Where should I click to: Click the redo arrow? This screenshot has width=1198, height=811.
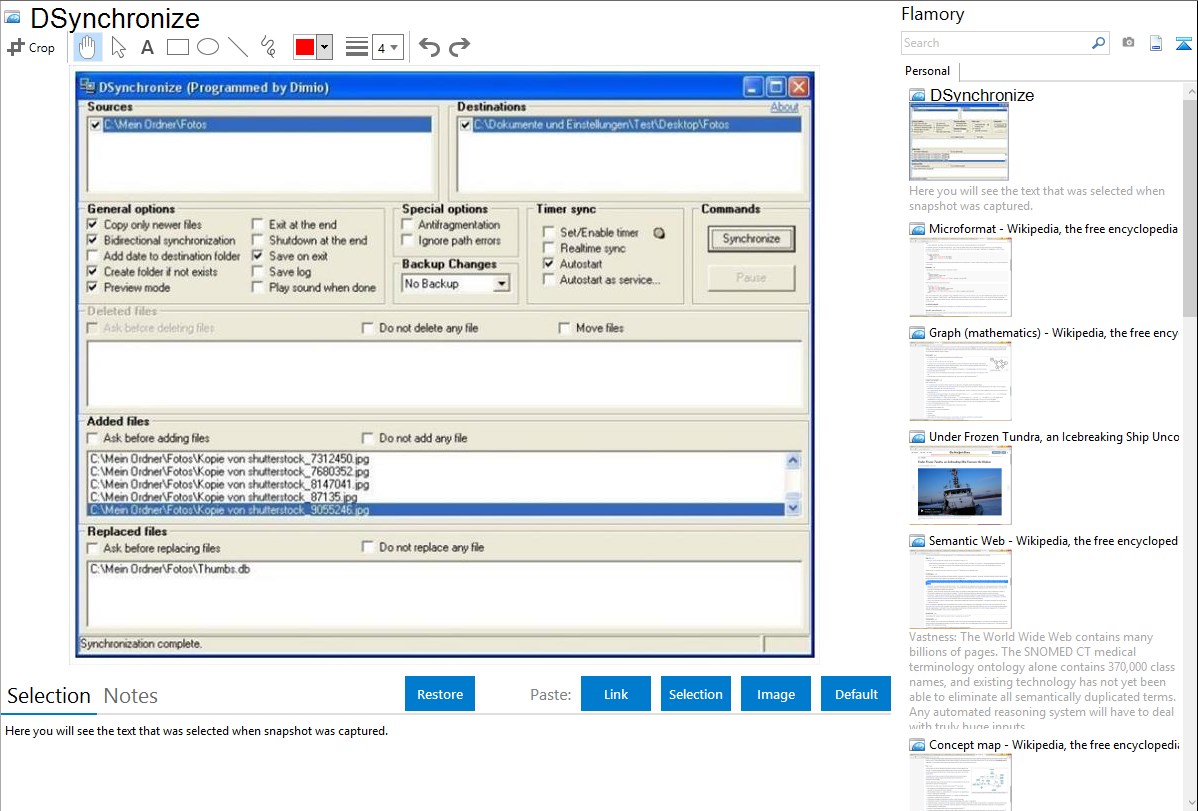point(459,47)
